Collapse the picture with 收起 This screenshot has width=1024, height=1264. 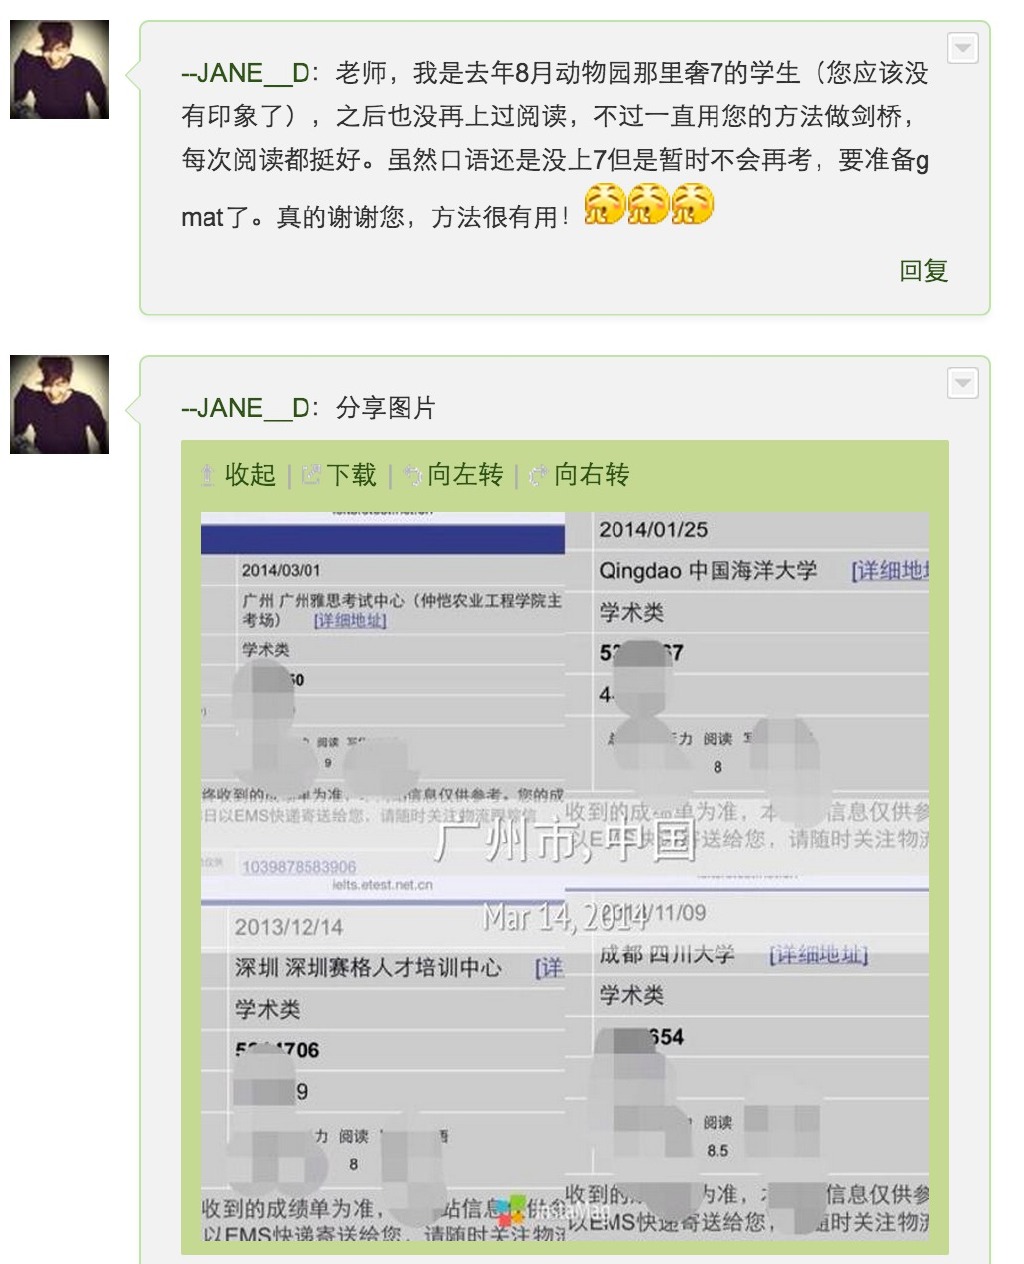250,475
